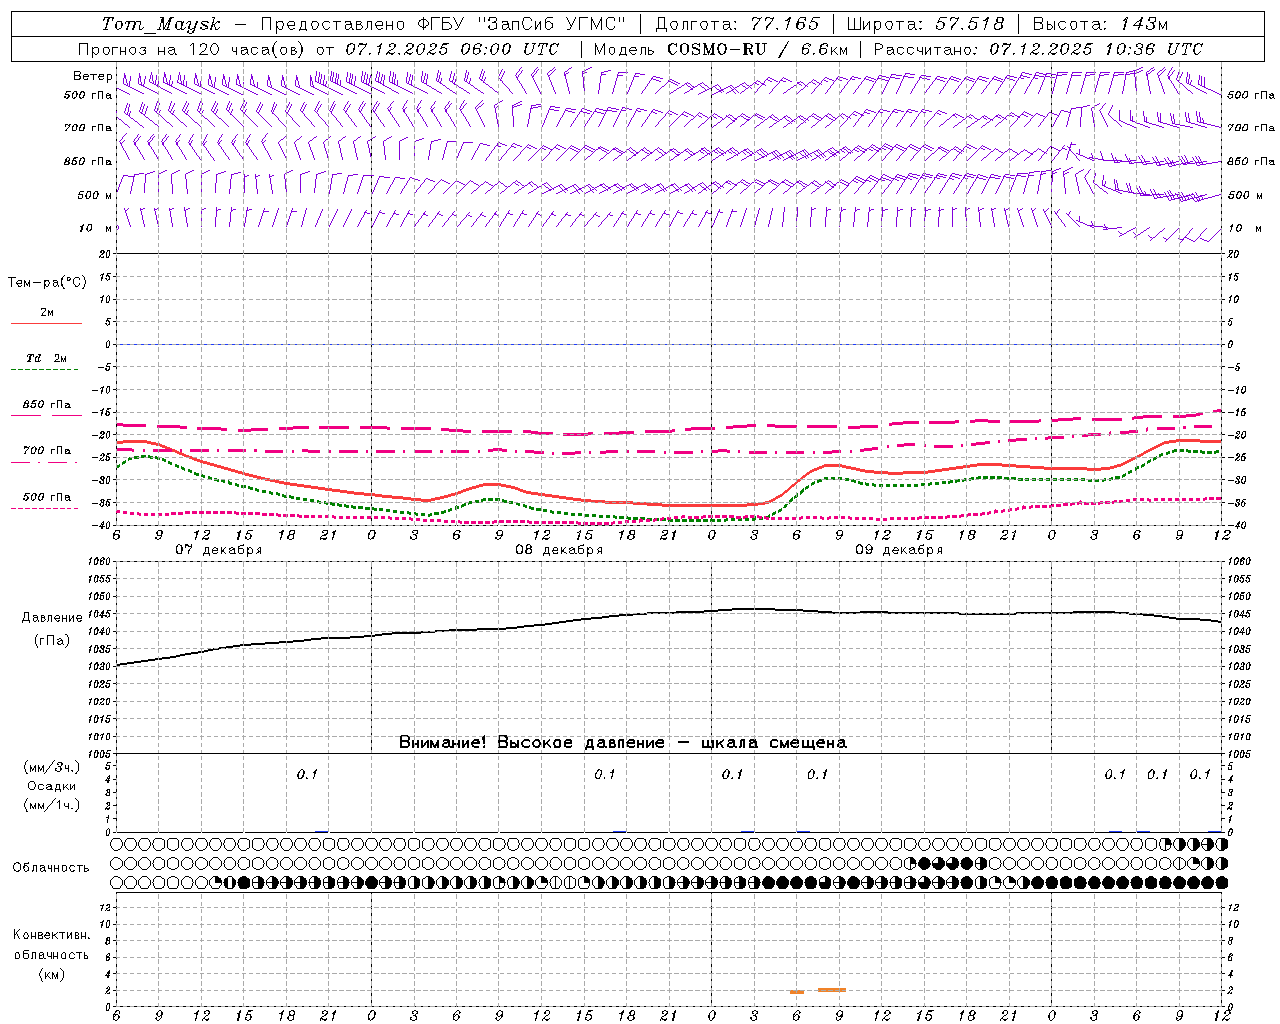
Task: Click the right "10 м" wind level label
Action: tap(1245, 229)
